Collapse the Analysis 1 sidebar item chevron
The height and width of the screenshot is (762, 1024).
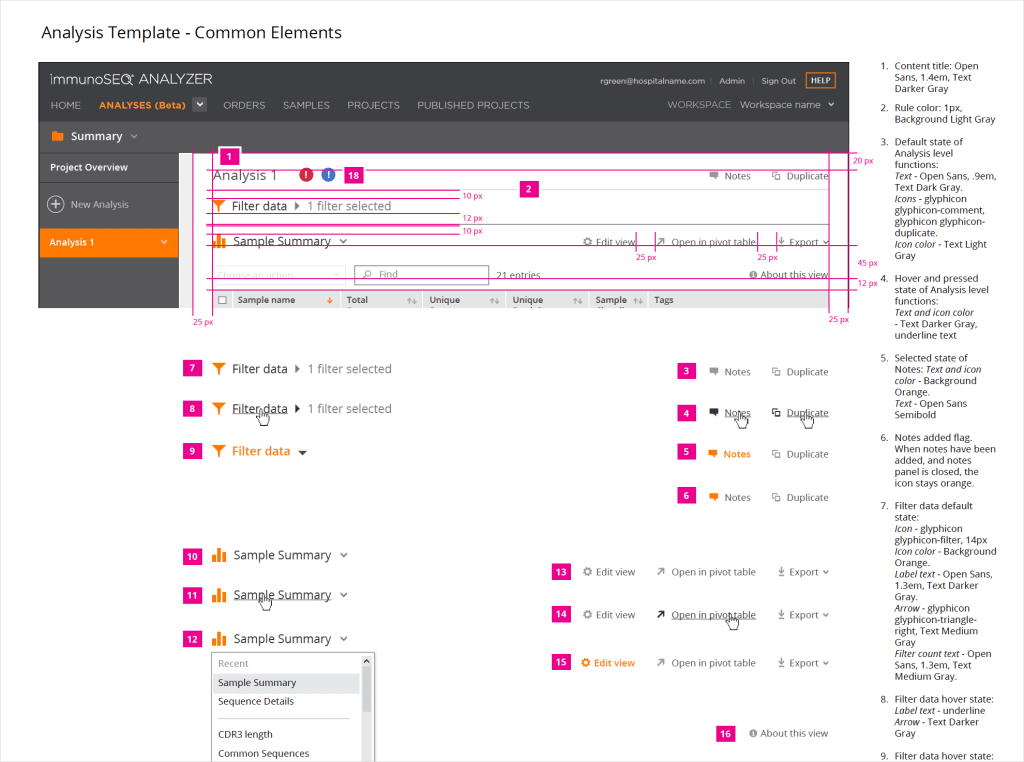[x=164, y=242]
